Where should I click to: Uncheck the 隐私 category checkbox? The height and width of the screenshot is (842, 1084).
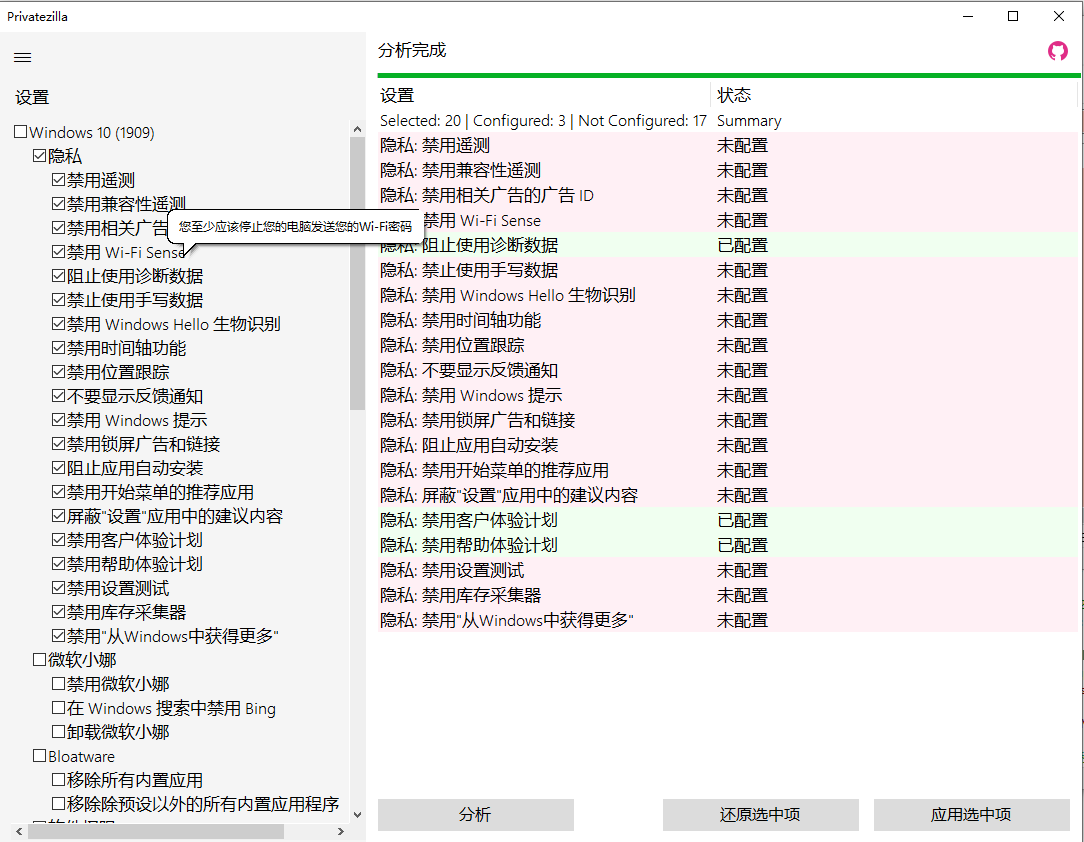coord(39,156)
